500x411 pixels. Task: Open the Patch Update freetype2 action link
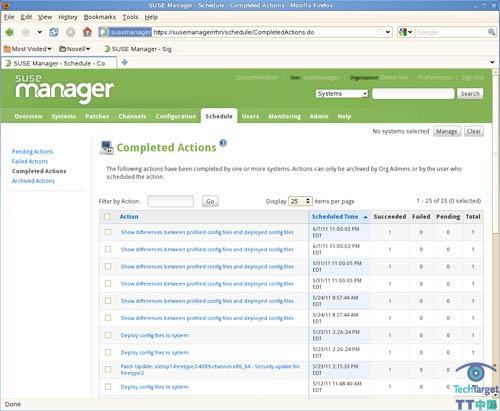pos(210,369)
